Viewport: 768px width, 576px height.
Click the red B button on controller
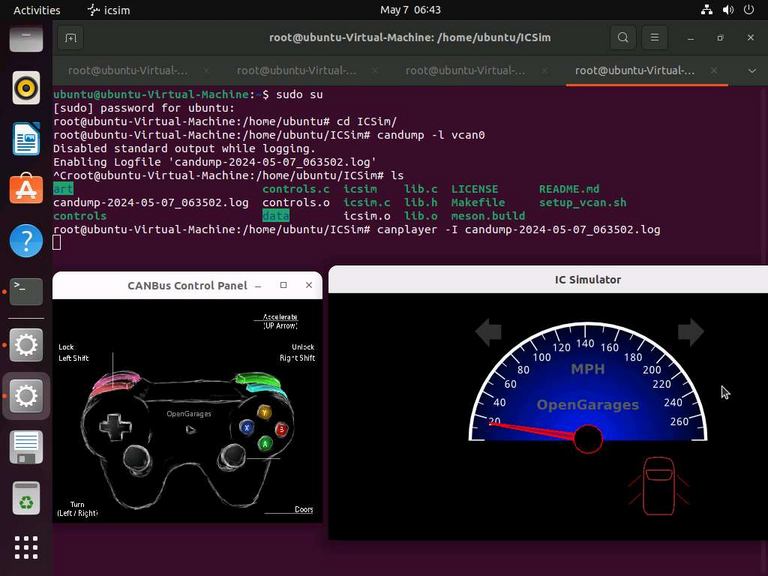(x=282, y=430)
